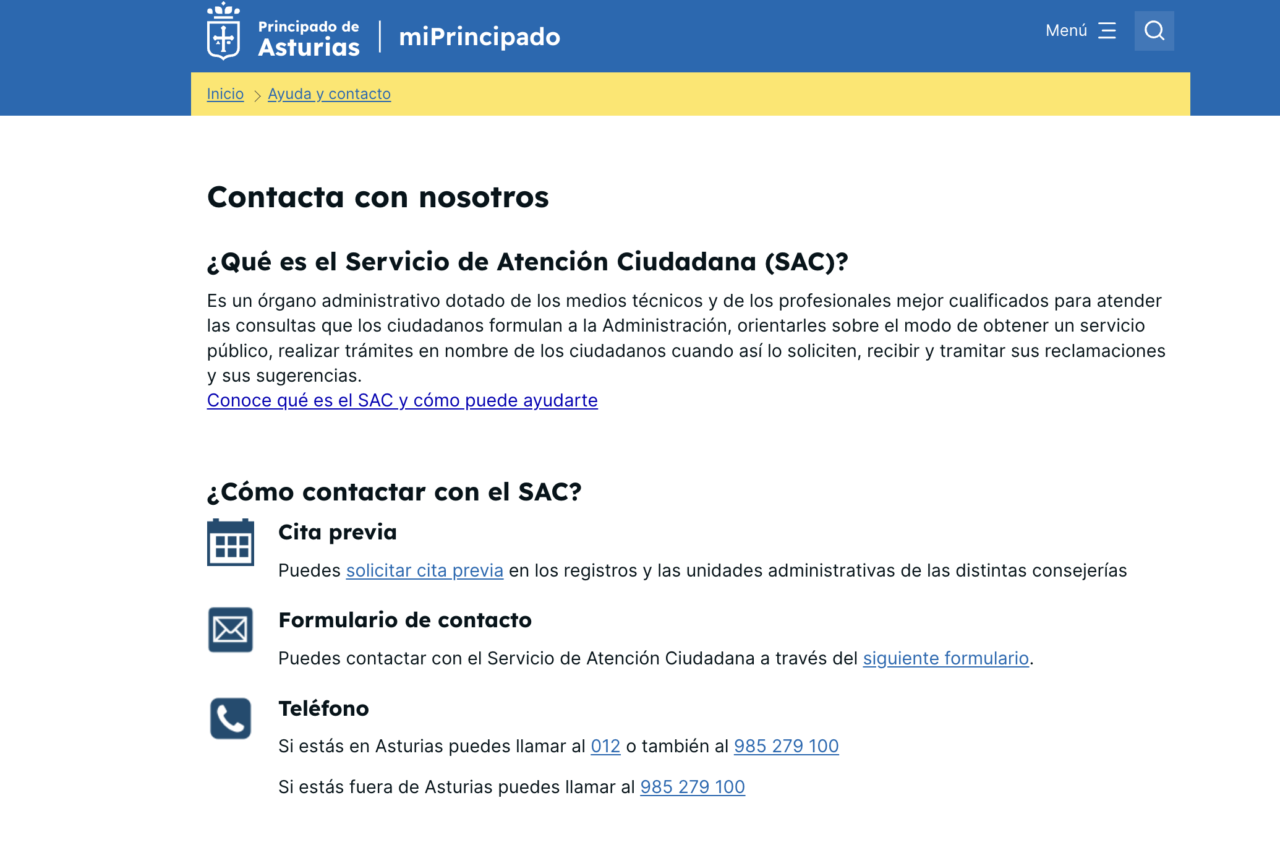Click the envelope icon for Formulario de contacto
Image resolution: width=1280 pixels, height=850 pixels.
click(x=230, y=630)
